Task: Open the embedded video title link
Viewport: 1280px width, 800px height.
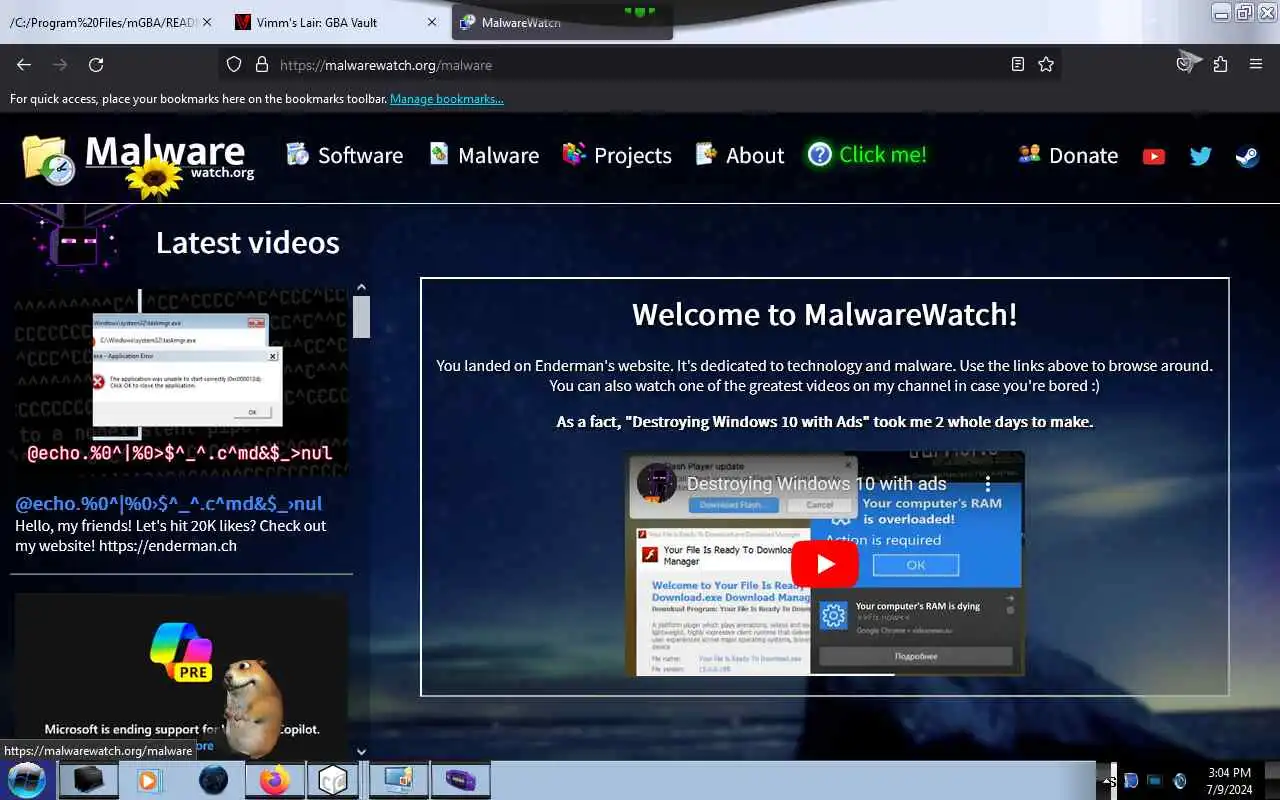Action: 816,484
